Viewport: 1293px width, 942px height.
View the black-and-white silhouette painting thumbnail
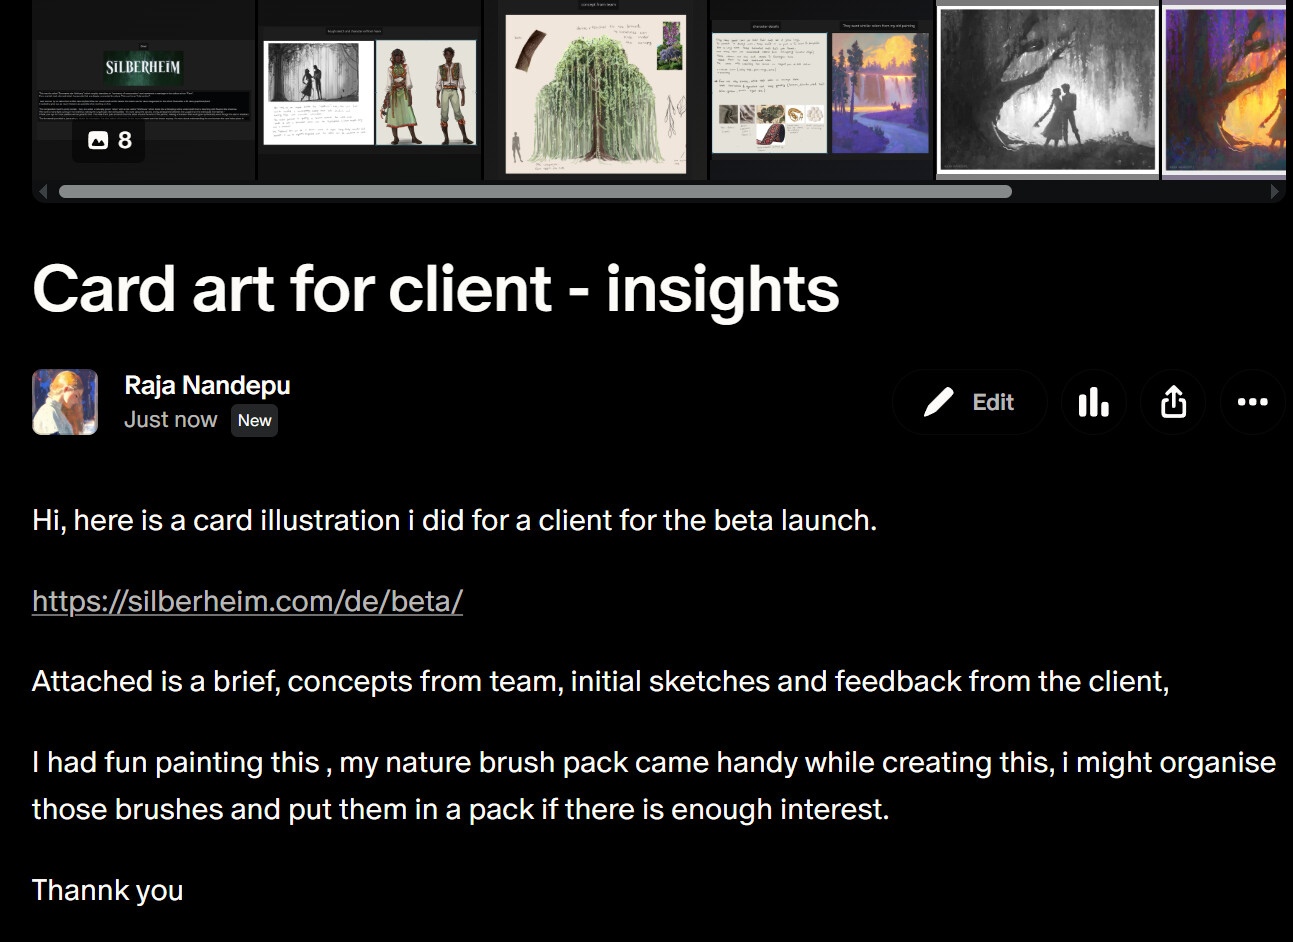pos(1046,90)
